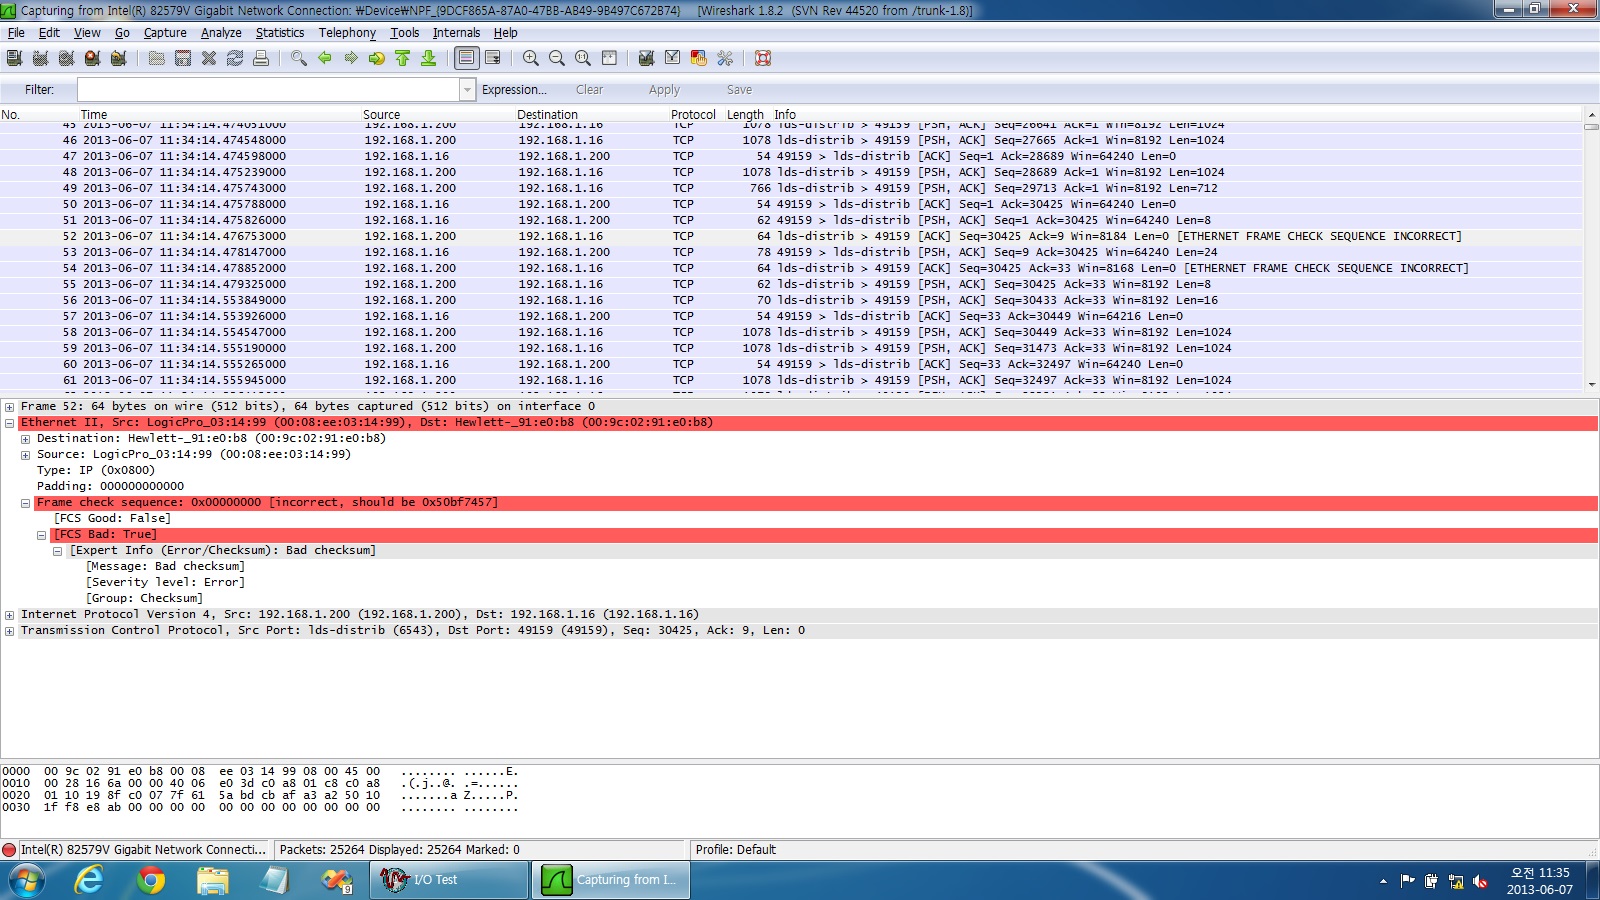Collapse the Frame check sequence node
Image resolution: width=1600 pixels, height=900 pixels.
coord(25,503)
